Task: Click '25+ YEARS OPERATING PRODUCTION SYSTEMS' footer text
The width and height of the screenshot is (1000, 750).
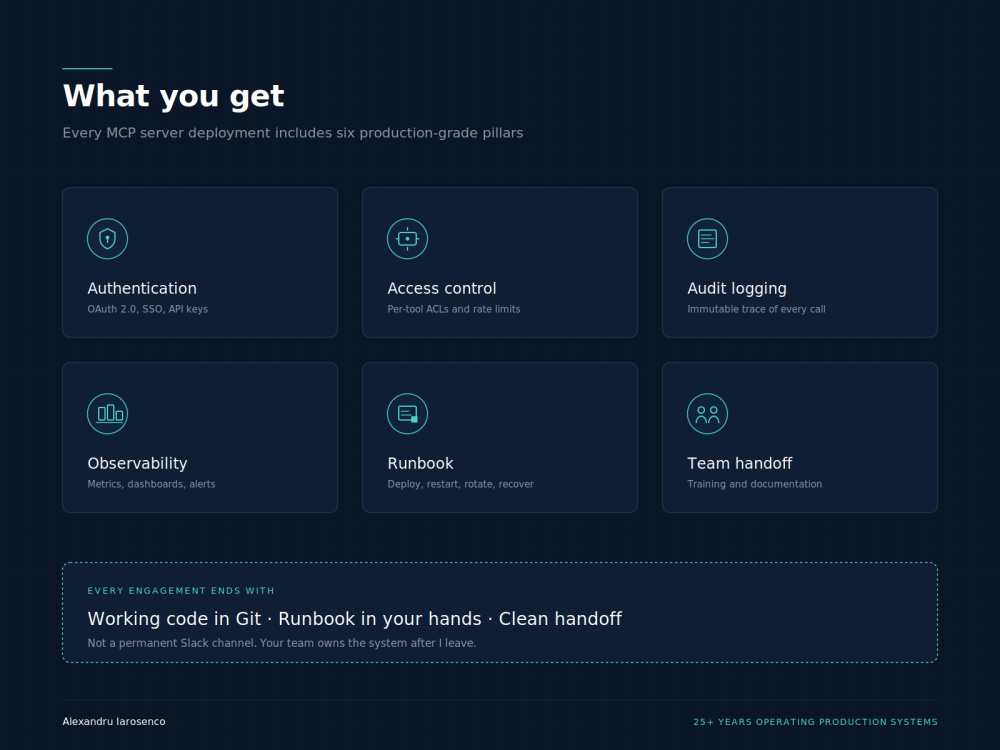Action: (815, 722)
